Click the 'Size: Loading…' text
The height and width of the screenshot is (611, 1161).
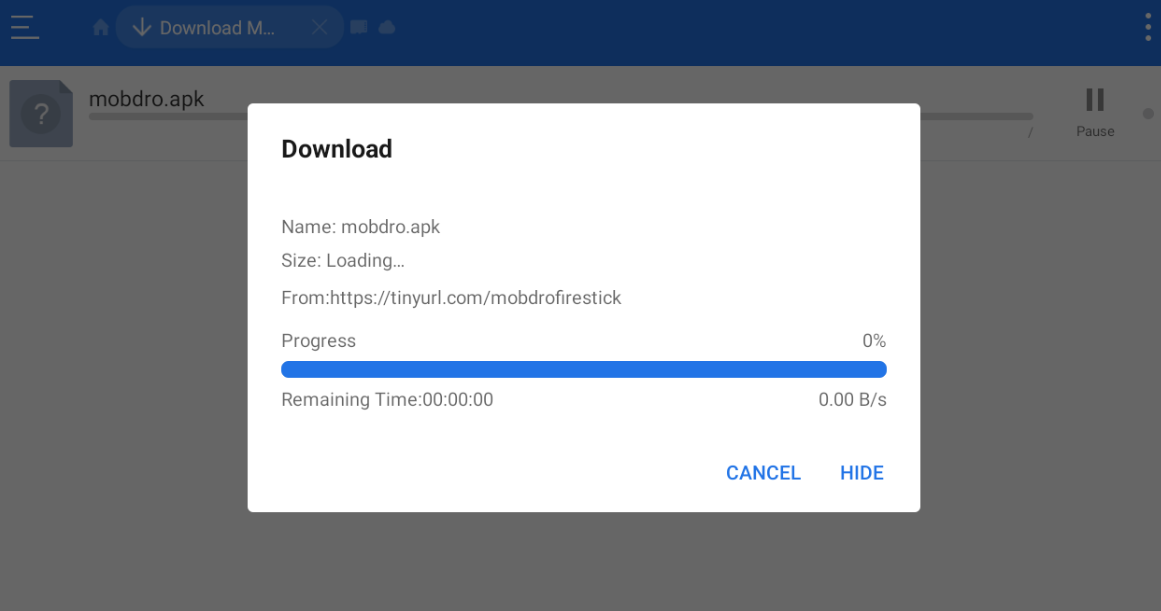click(343, 261)
